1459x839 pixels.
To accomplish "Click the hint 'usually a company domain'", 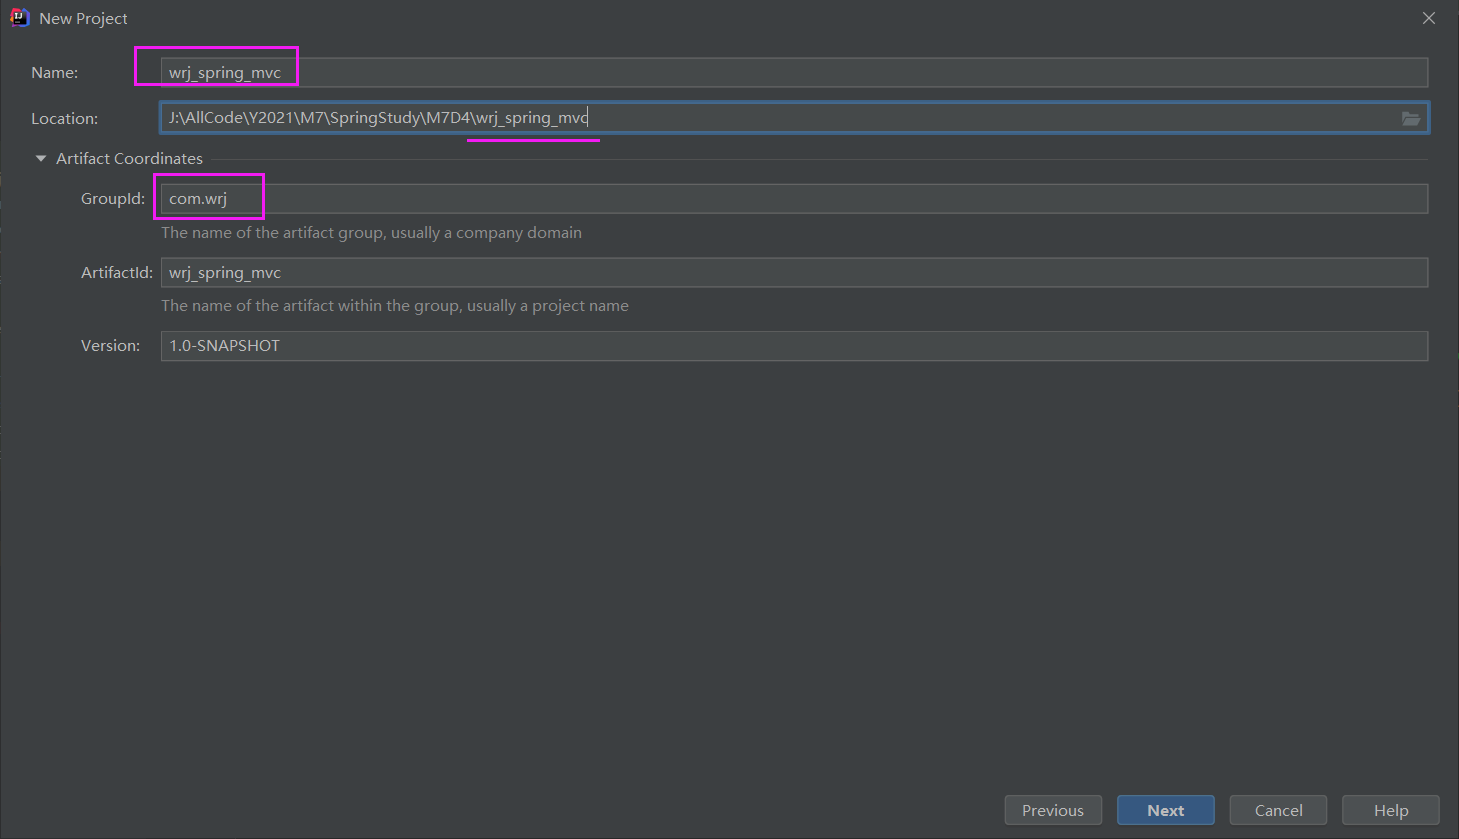I will [487, 232].
